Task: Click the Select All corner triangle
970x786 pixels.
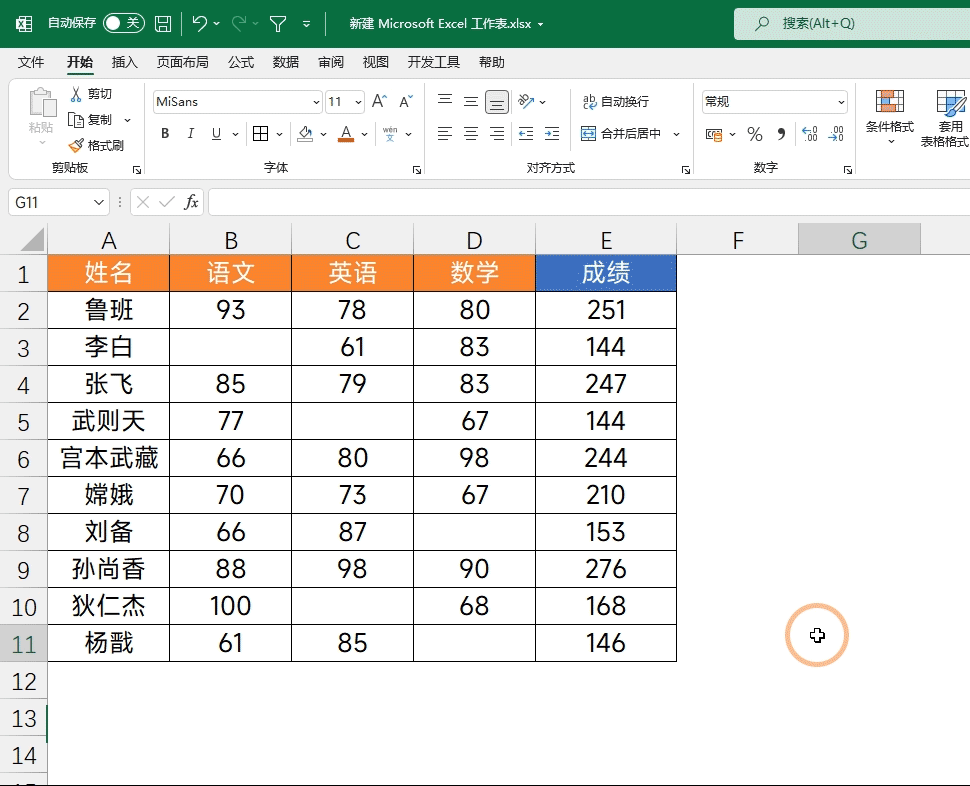Action: [32, 240]
